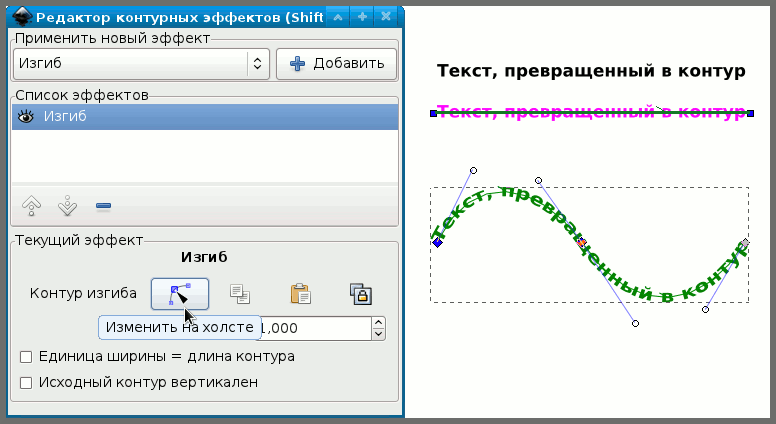Click the edit-on-canvas bend path button
The image size is (776, 424).
click(x=180, y=293)
